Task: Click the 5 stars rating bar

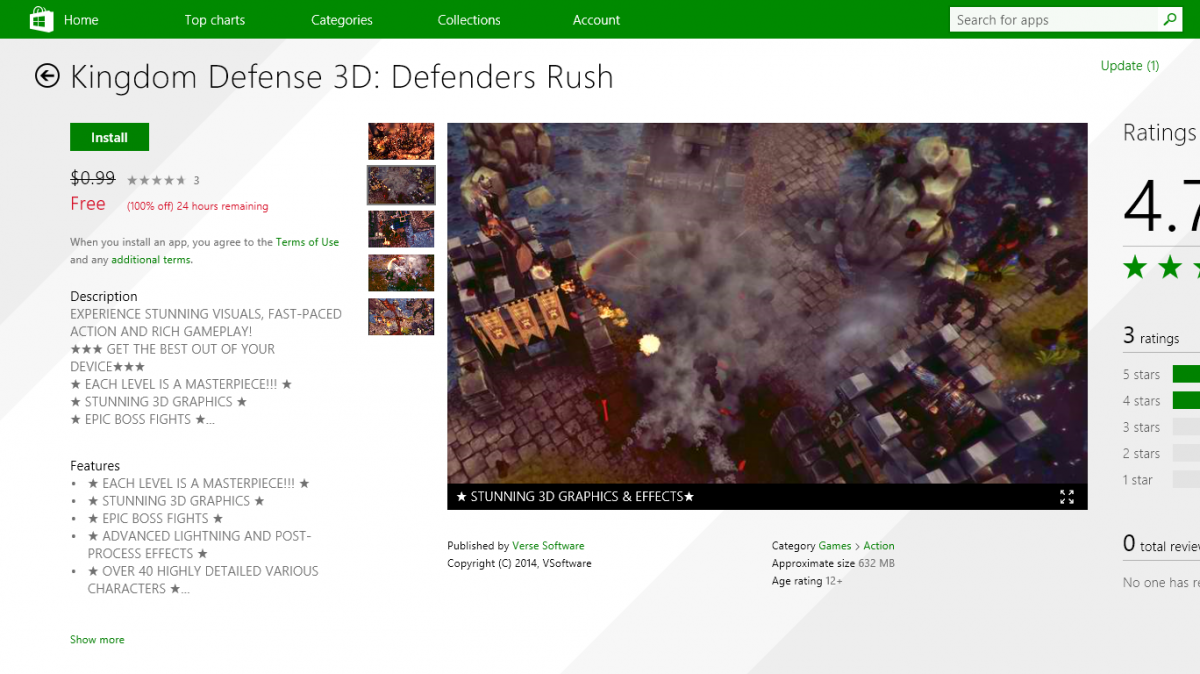Action: pos(1186,374)
